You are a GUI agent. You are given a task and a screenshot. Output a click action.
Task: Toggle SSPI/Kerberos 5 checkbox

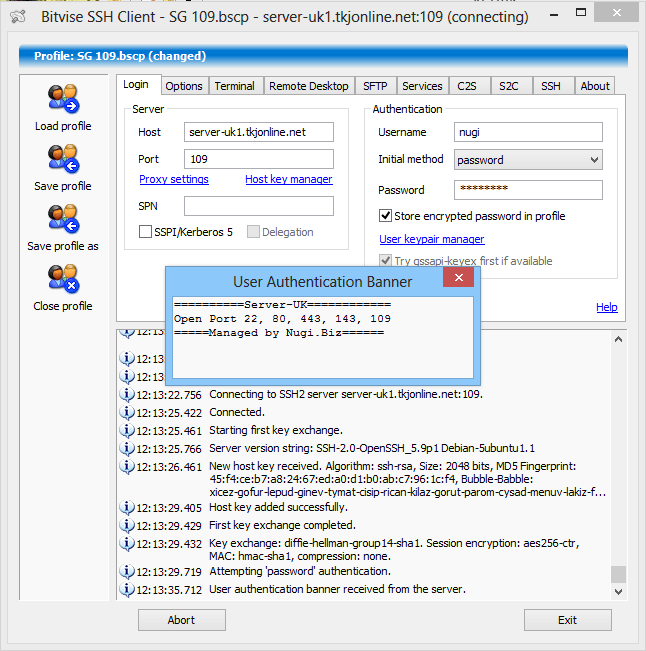point(145,232)
